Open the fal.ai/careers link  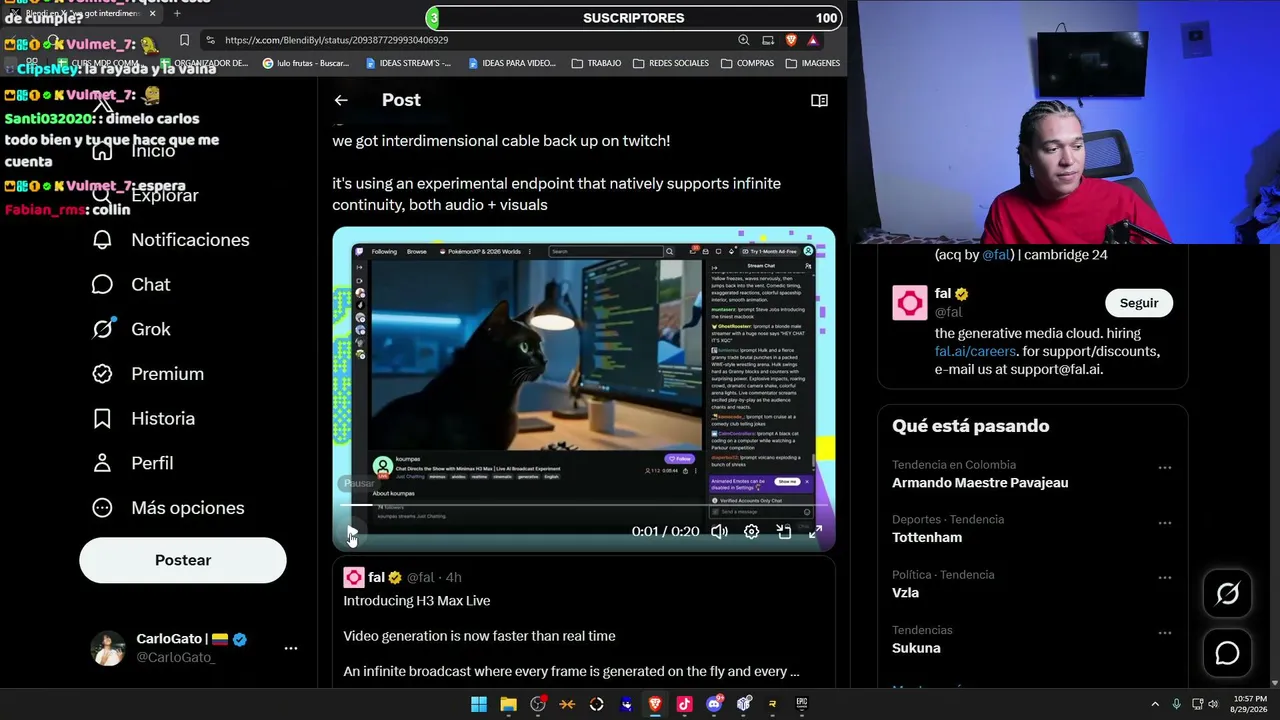[x=975, y=351]
